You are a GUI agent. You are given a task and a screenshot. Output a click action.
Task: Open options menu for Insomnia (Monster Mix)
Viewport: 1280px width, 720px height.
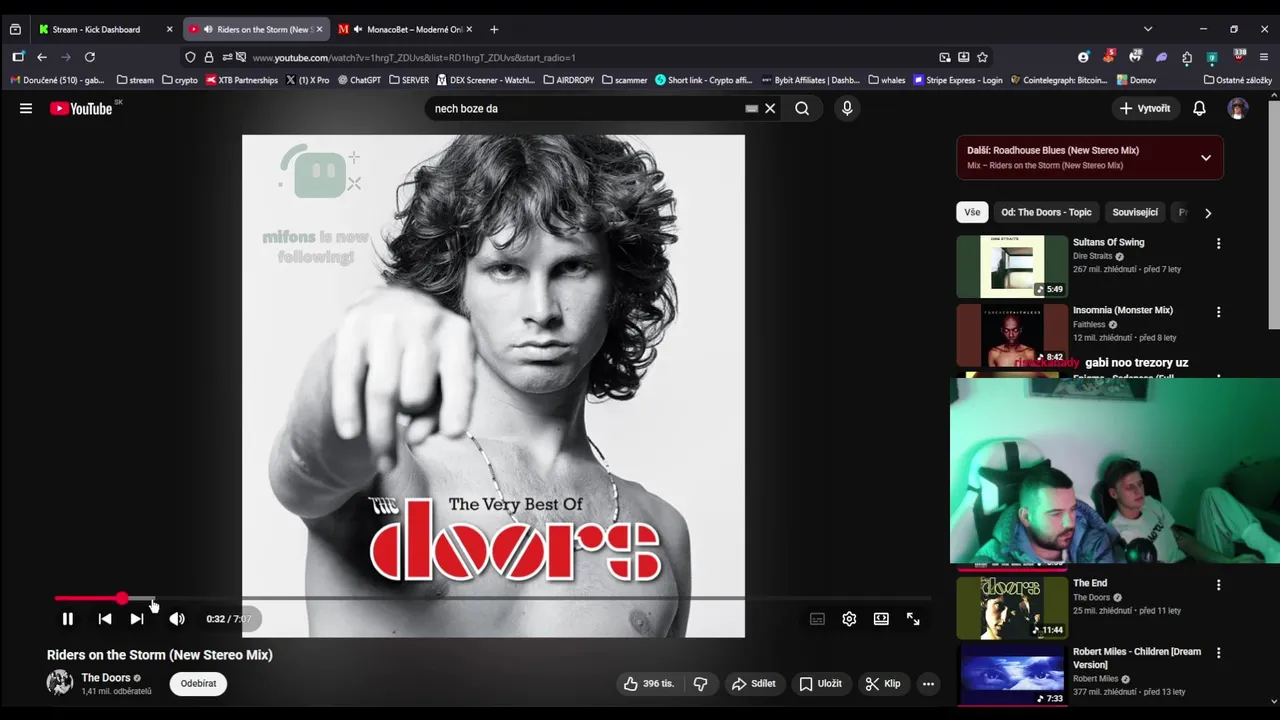1218,312
